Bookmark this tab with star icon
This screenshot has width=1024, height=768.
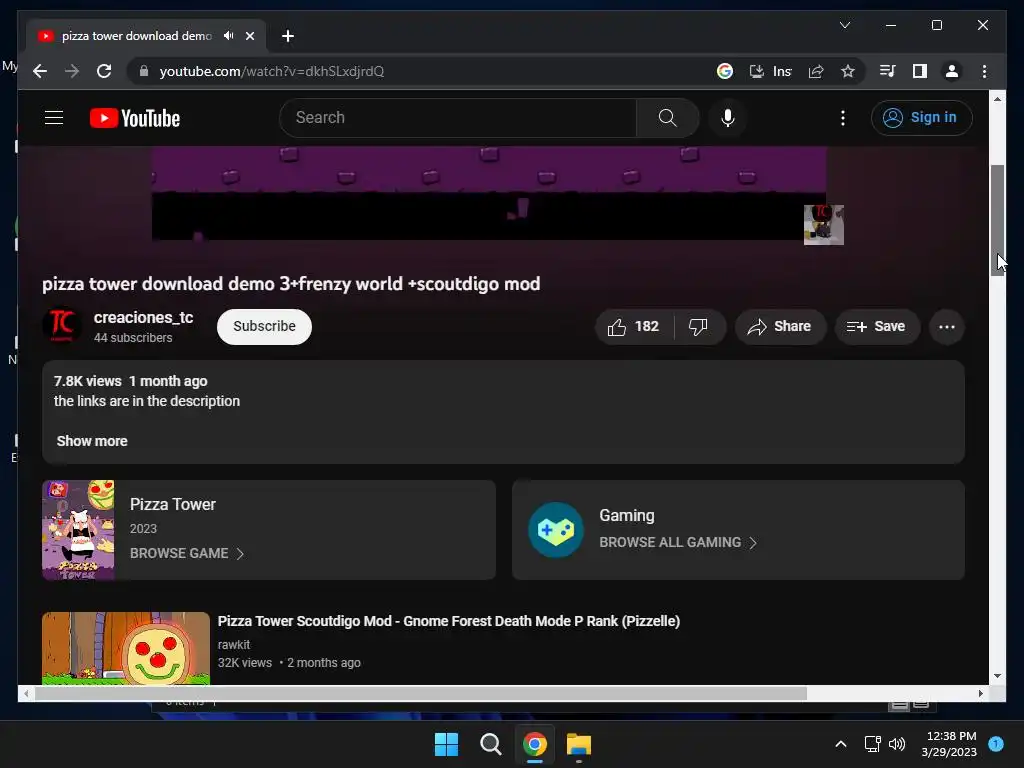[848, 71]
